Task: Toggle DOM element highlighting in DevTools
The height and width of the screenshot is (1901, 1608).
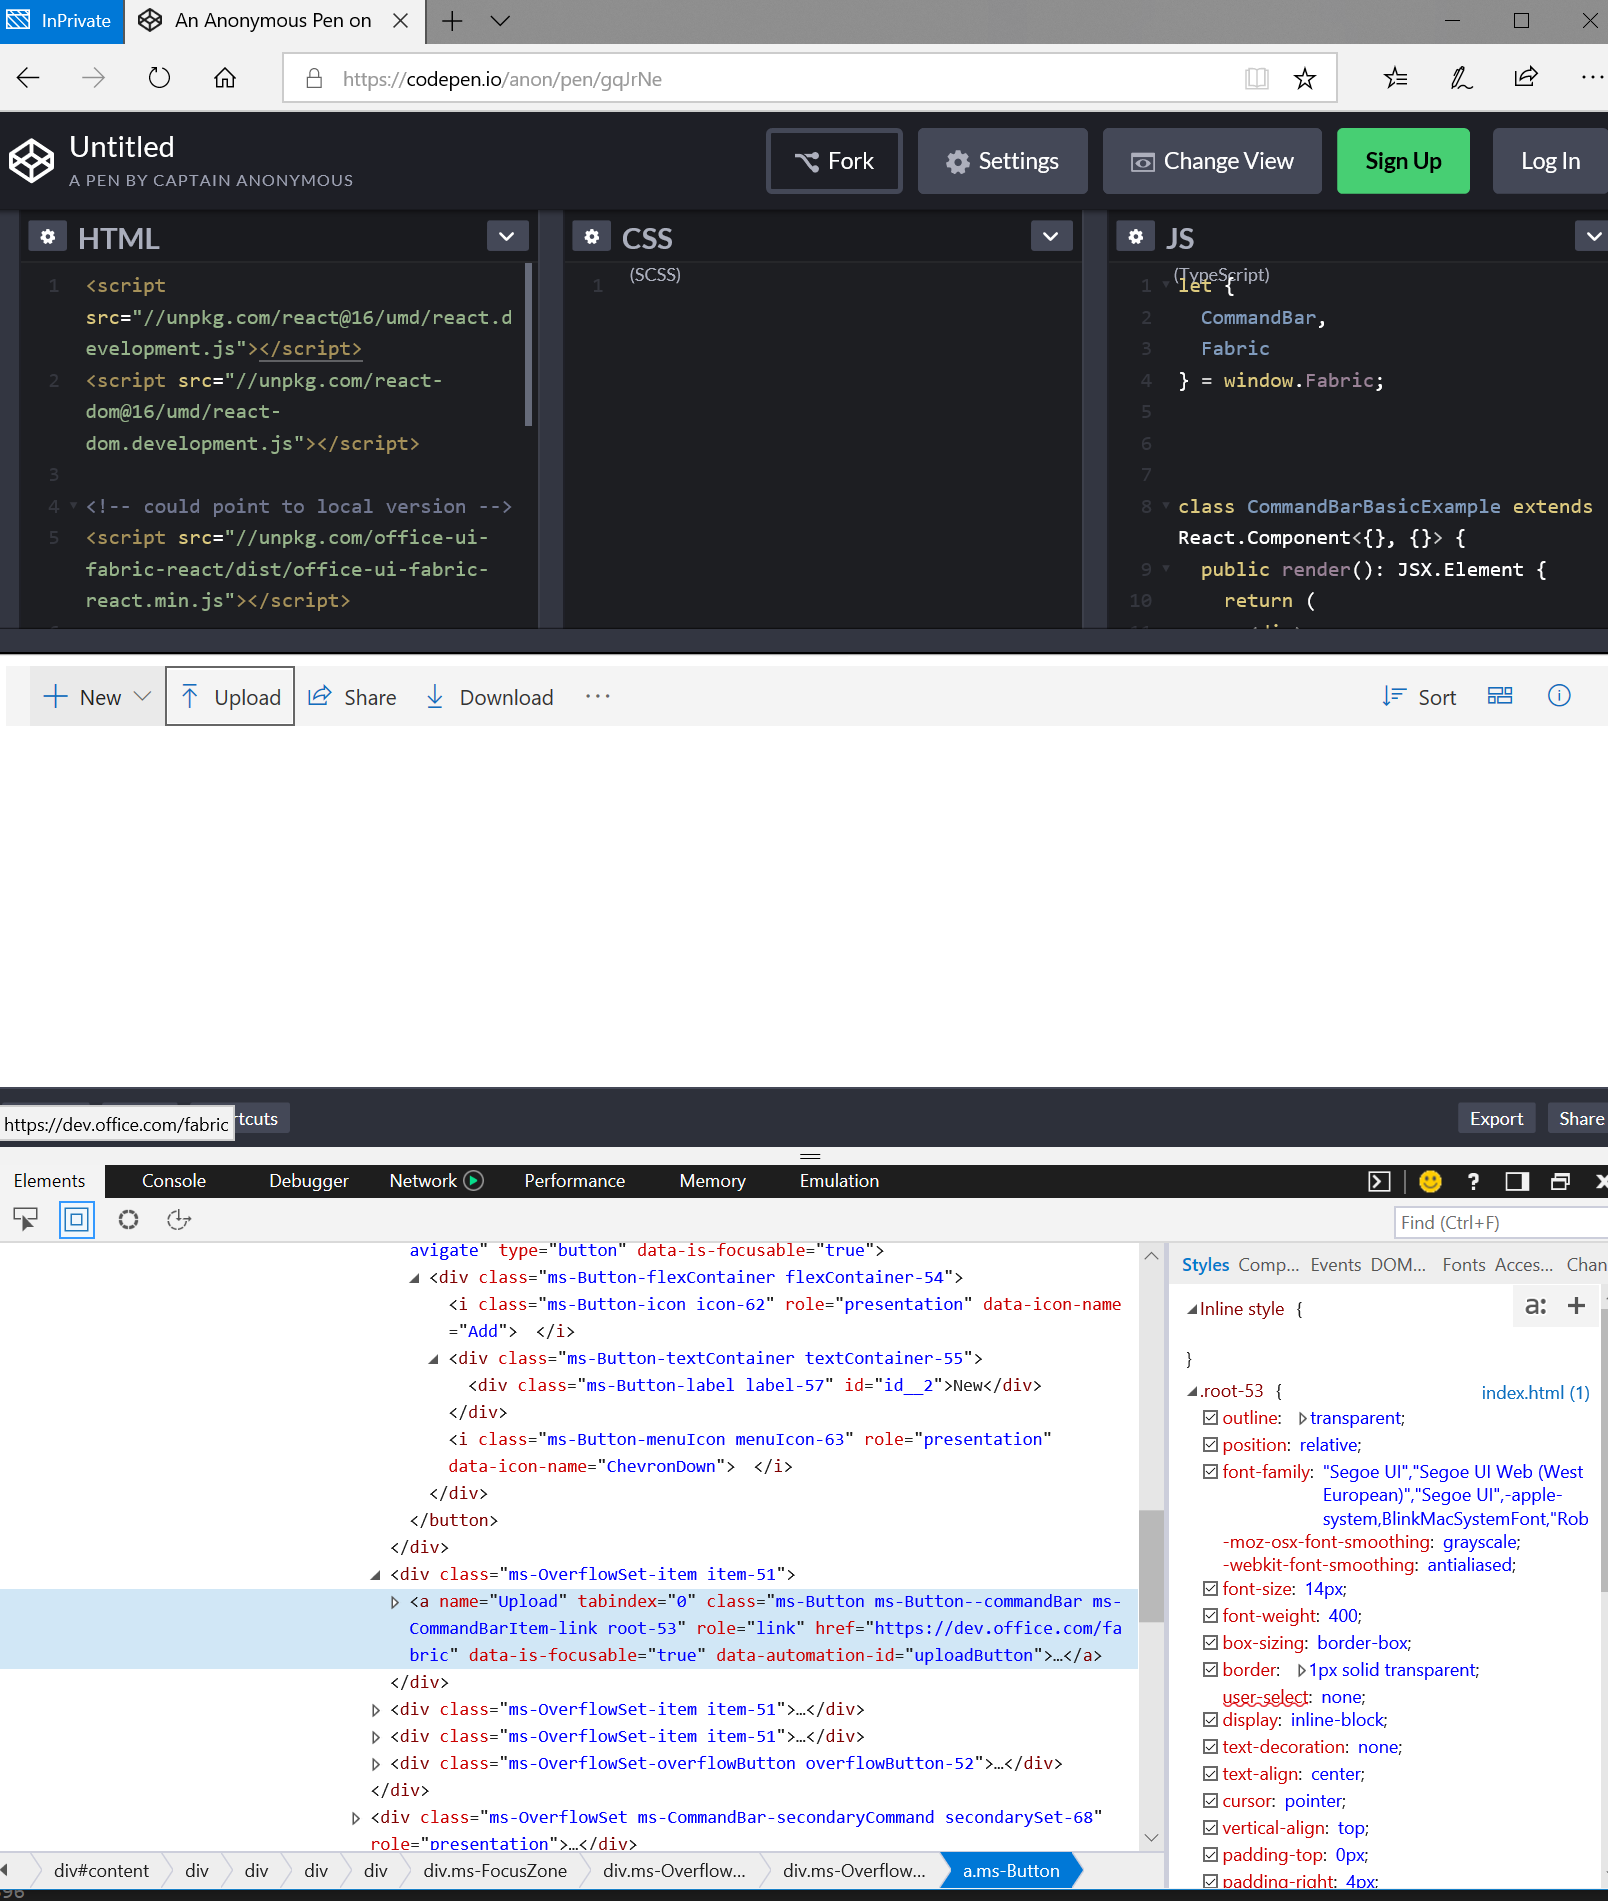Action: click(76, 1219)
